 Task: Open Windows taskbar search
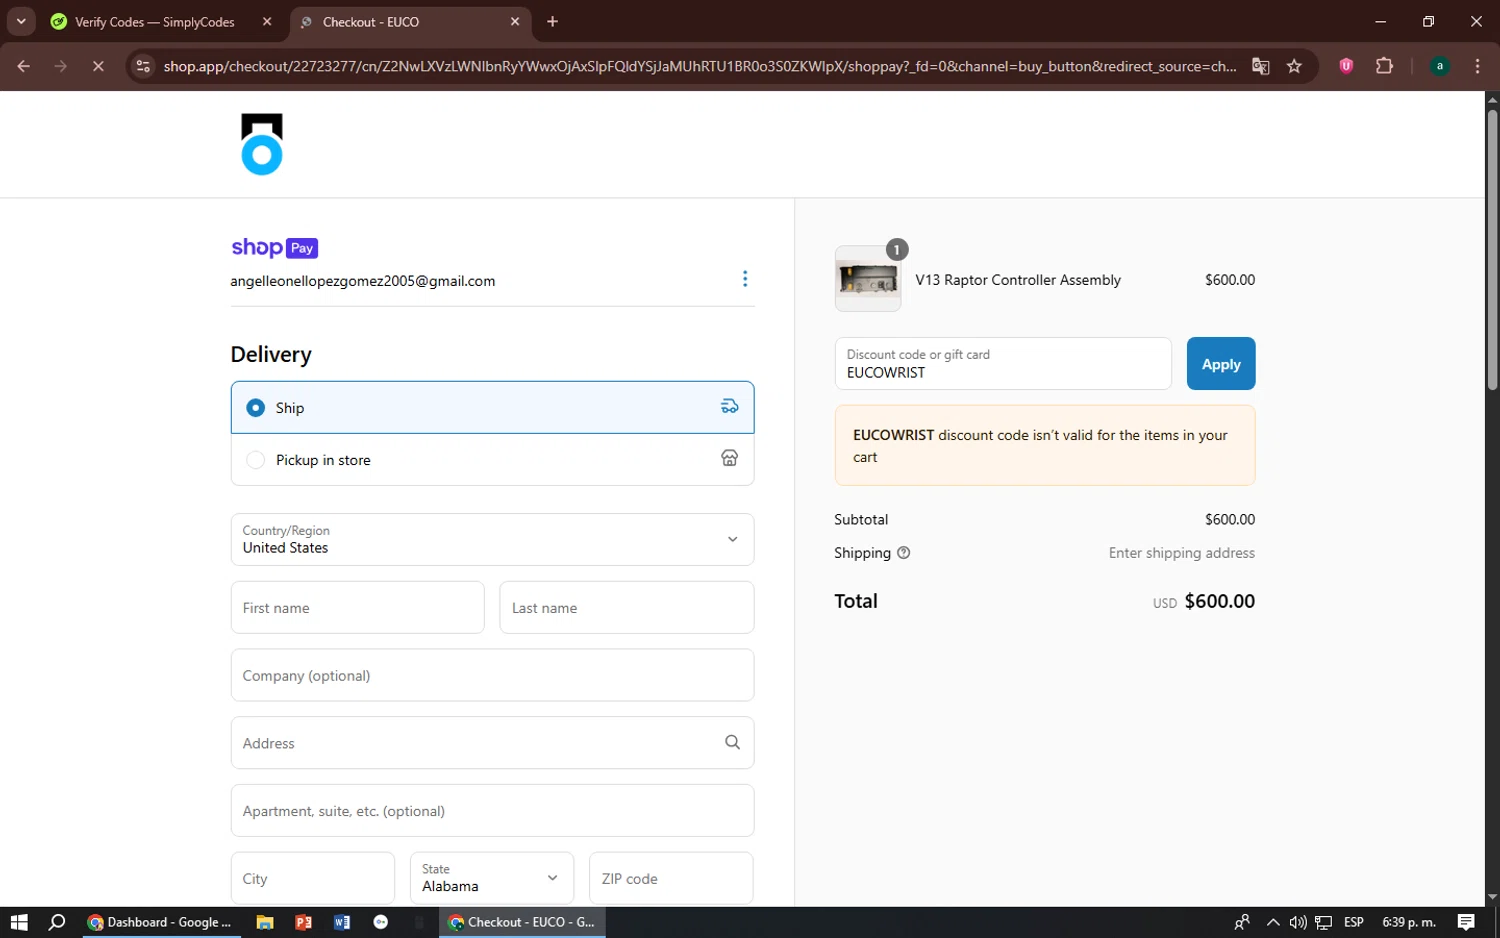pos(57,922)
